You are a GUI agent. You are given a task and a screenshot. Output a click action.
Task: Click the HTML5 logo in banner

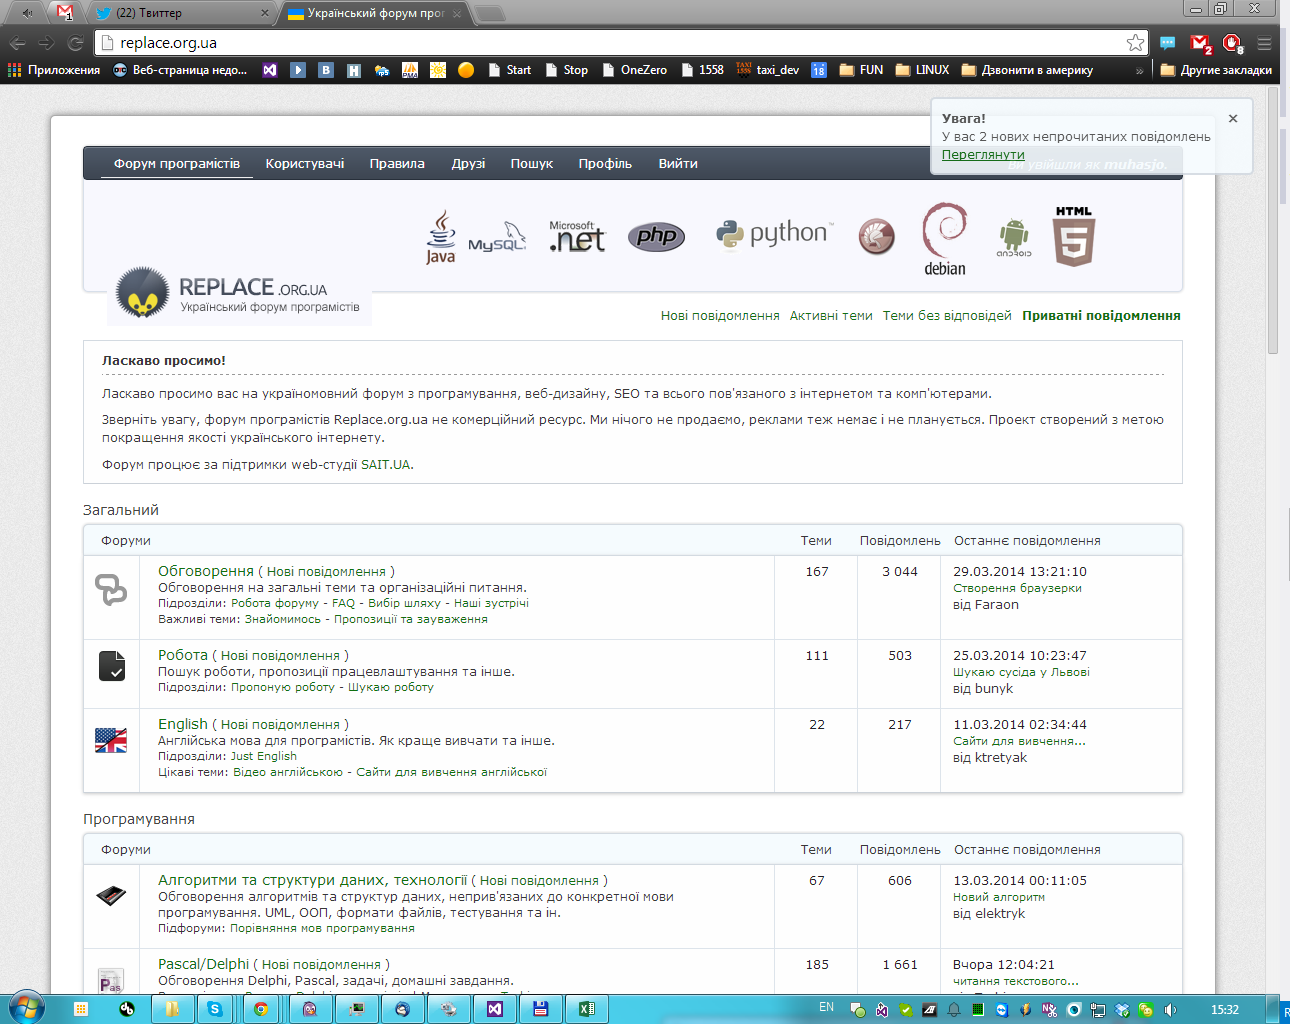click(x=1074, y=237)
